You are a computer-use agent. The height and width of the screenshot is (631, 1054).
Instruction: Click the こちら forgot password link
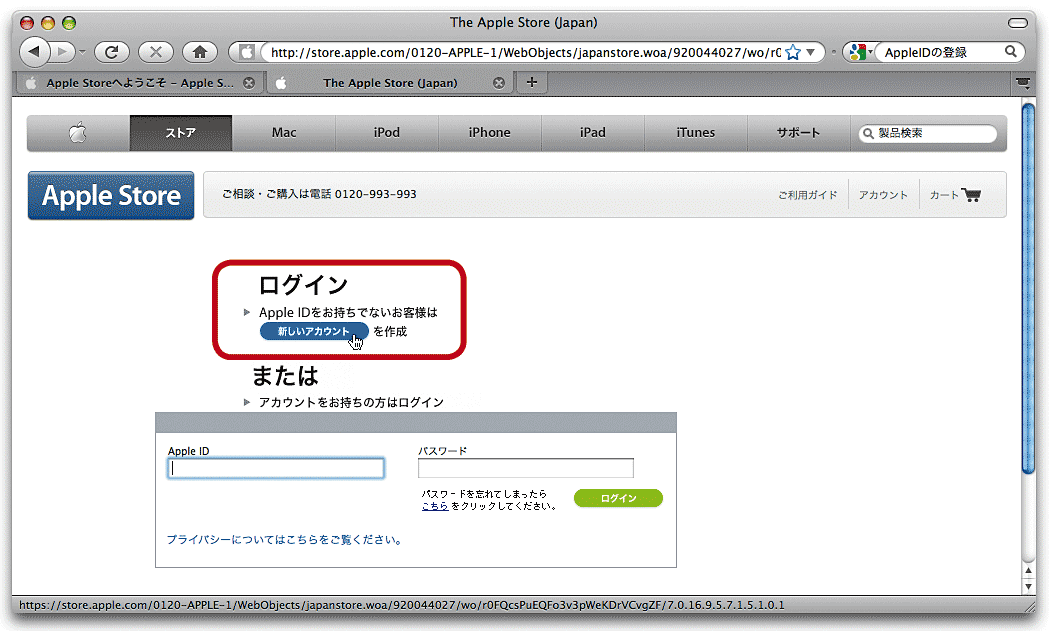pos(435,506)
